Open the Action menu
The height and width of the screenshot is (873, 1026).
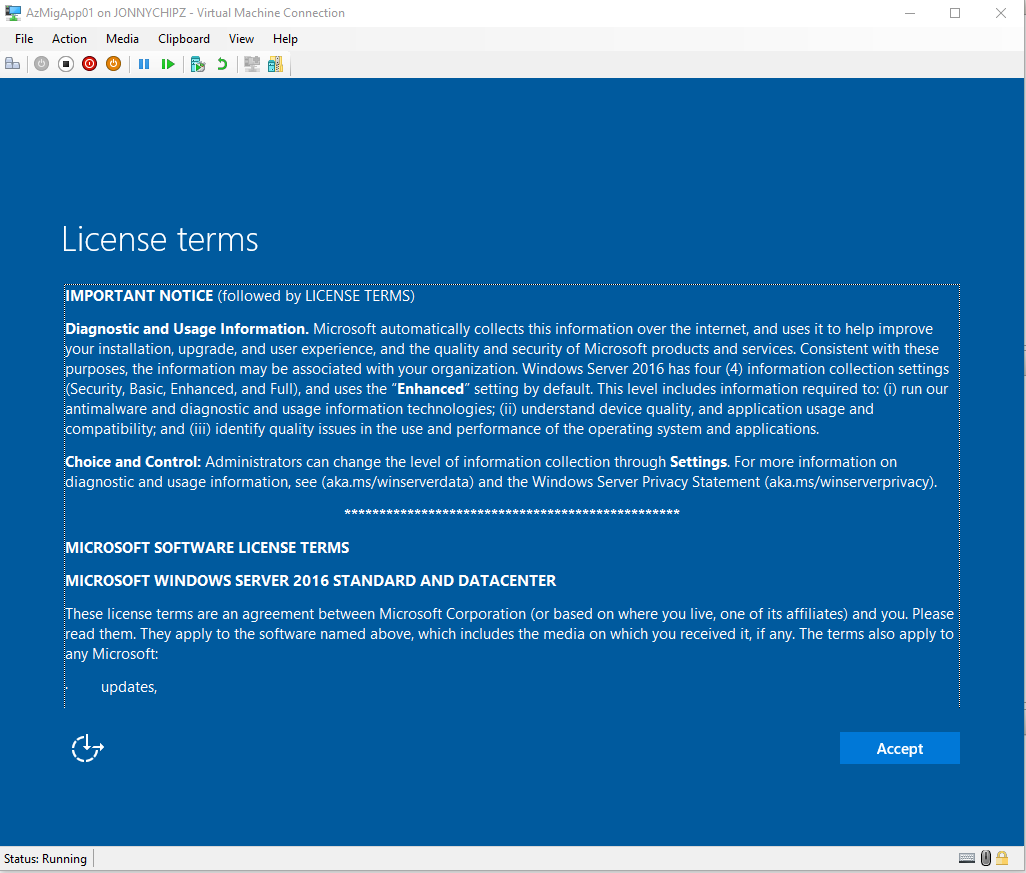70,39
